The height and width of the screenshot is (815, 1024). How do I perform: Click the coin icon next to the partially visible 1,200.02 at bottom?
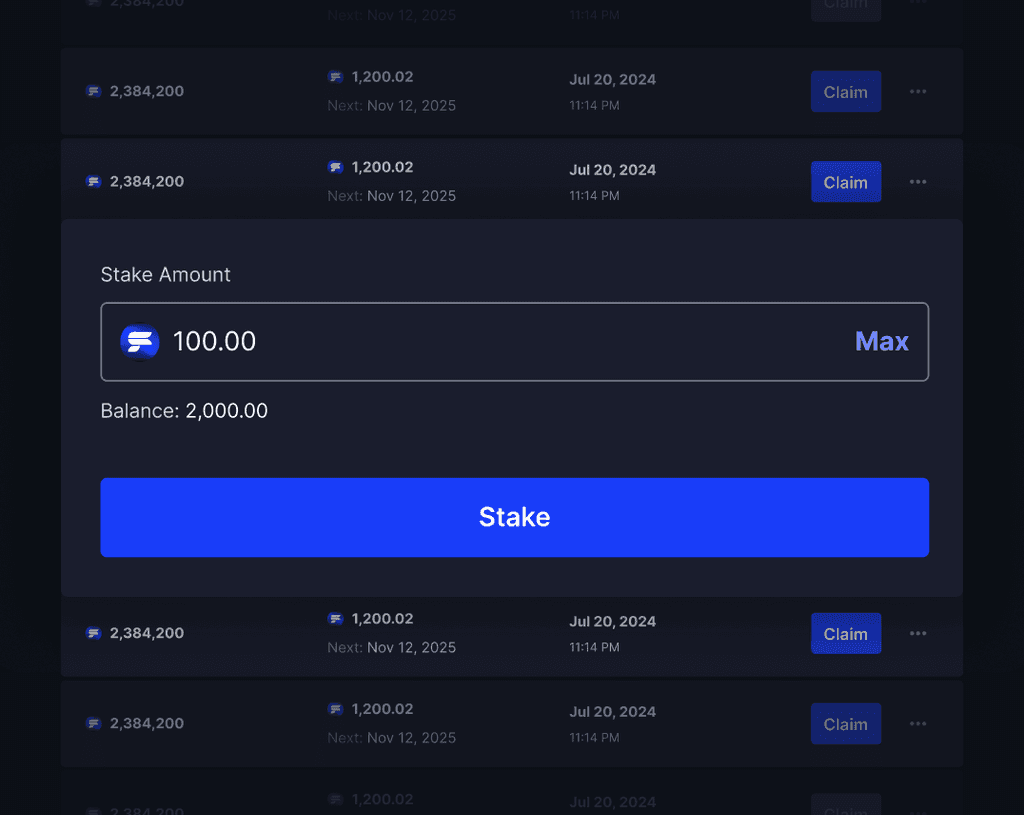335,799
